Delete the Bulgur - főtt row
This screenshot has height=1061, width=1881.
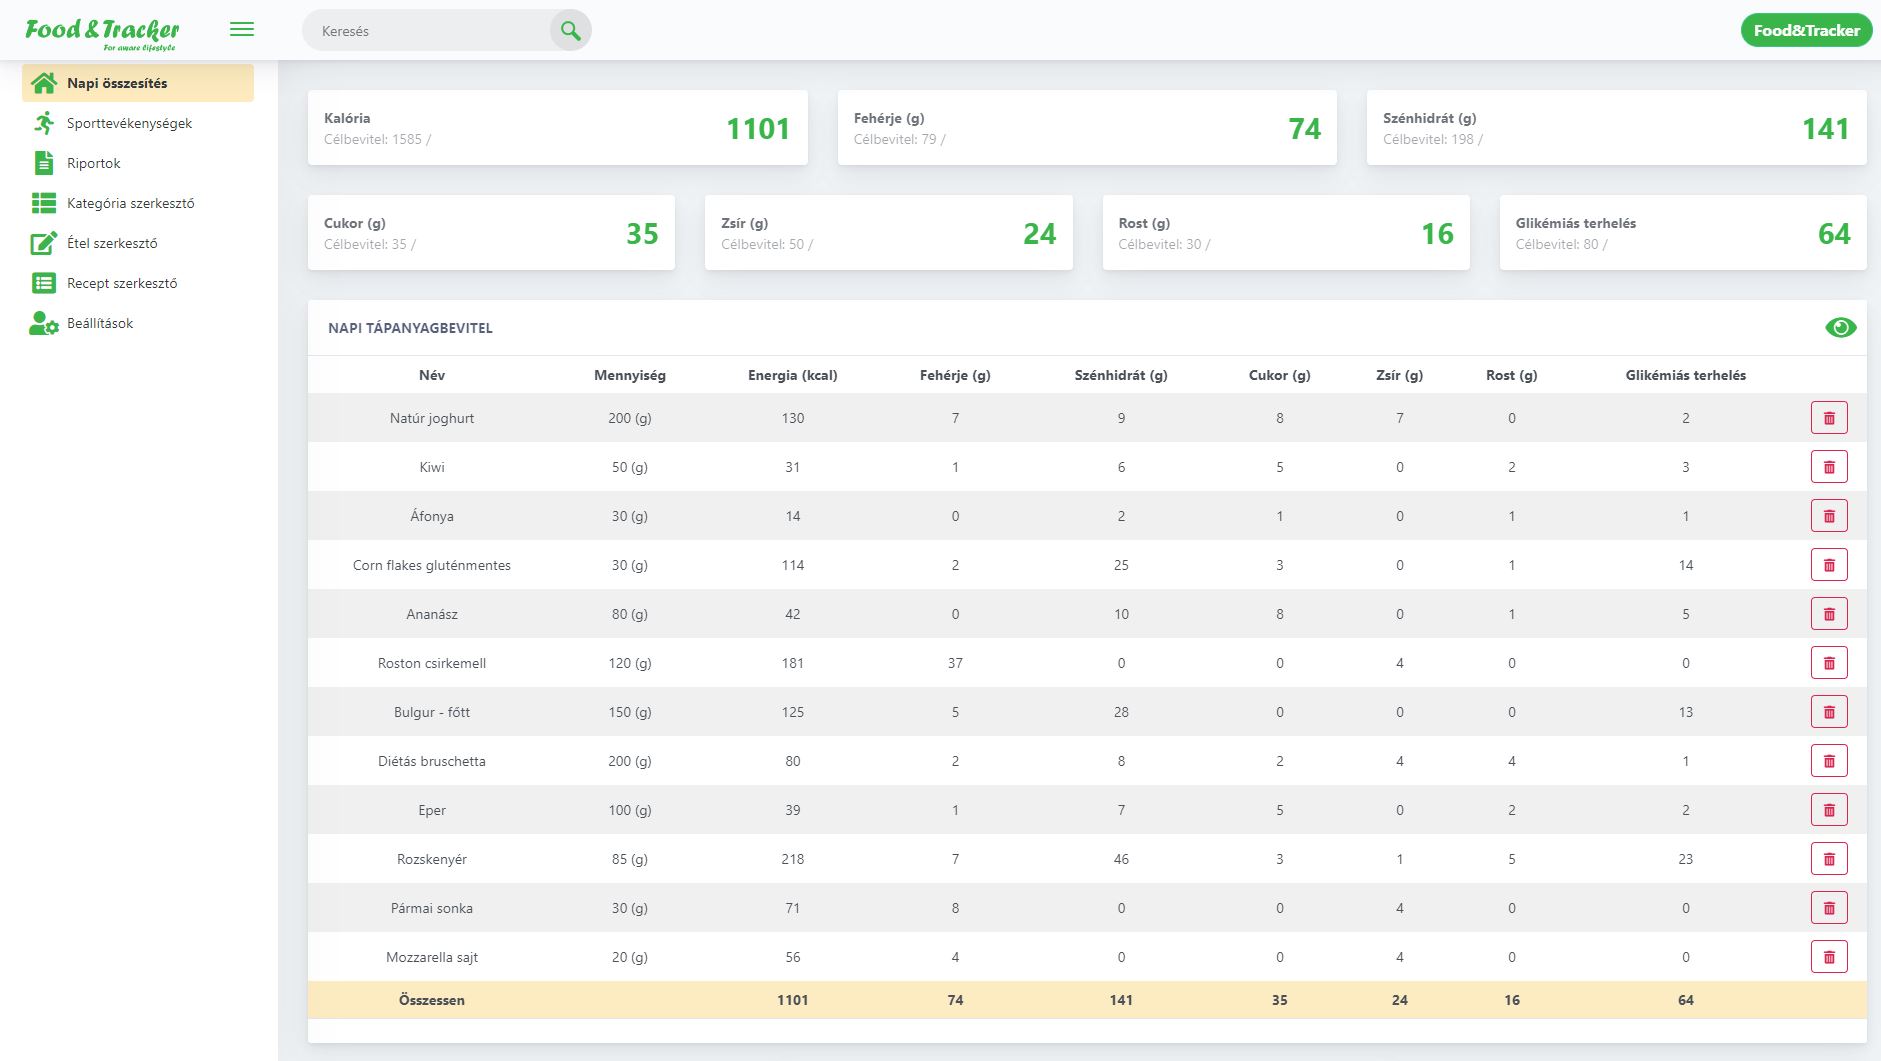coord(1829,712)
